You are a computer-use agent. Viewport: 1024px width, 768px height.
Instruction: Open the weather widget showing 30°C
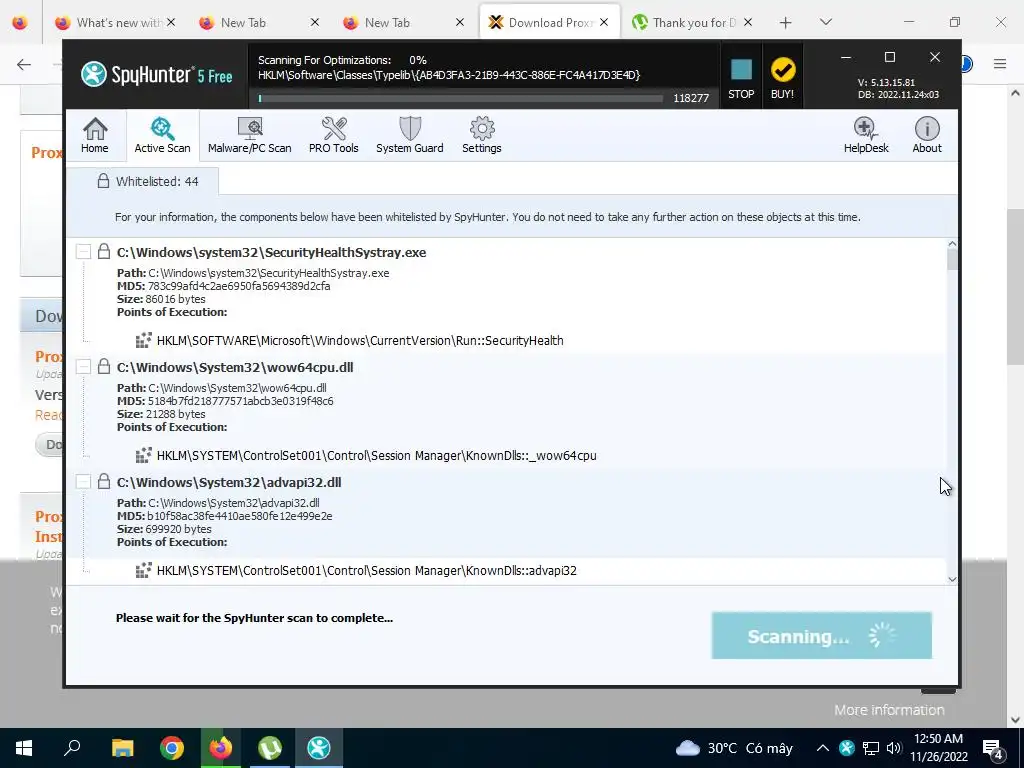(x=734, y=748)
